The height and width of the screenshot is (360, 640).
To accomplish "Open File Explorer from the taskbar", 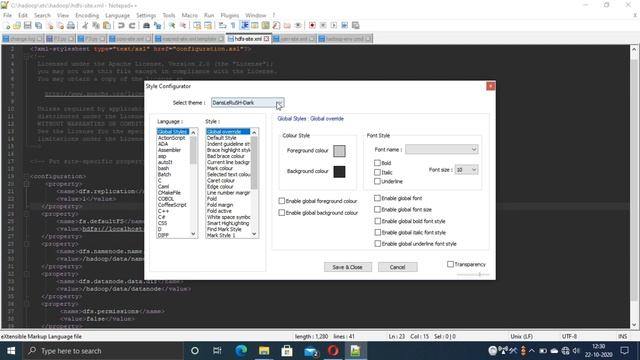I will pos(264,351).
